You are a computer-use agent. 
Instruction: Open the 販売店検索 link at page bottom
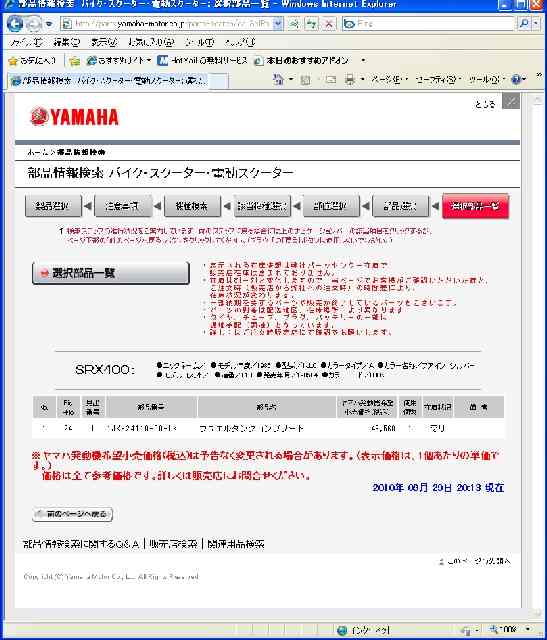point(173,544)
